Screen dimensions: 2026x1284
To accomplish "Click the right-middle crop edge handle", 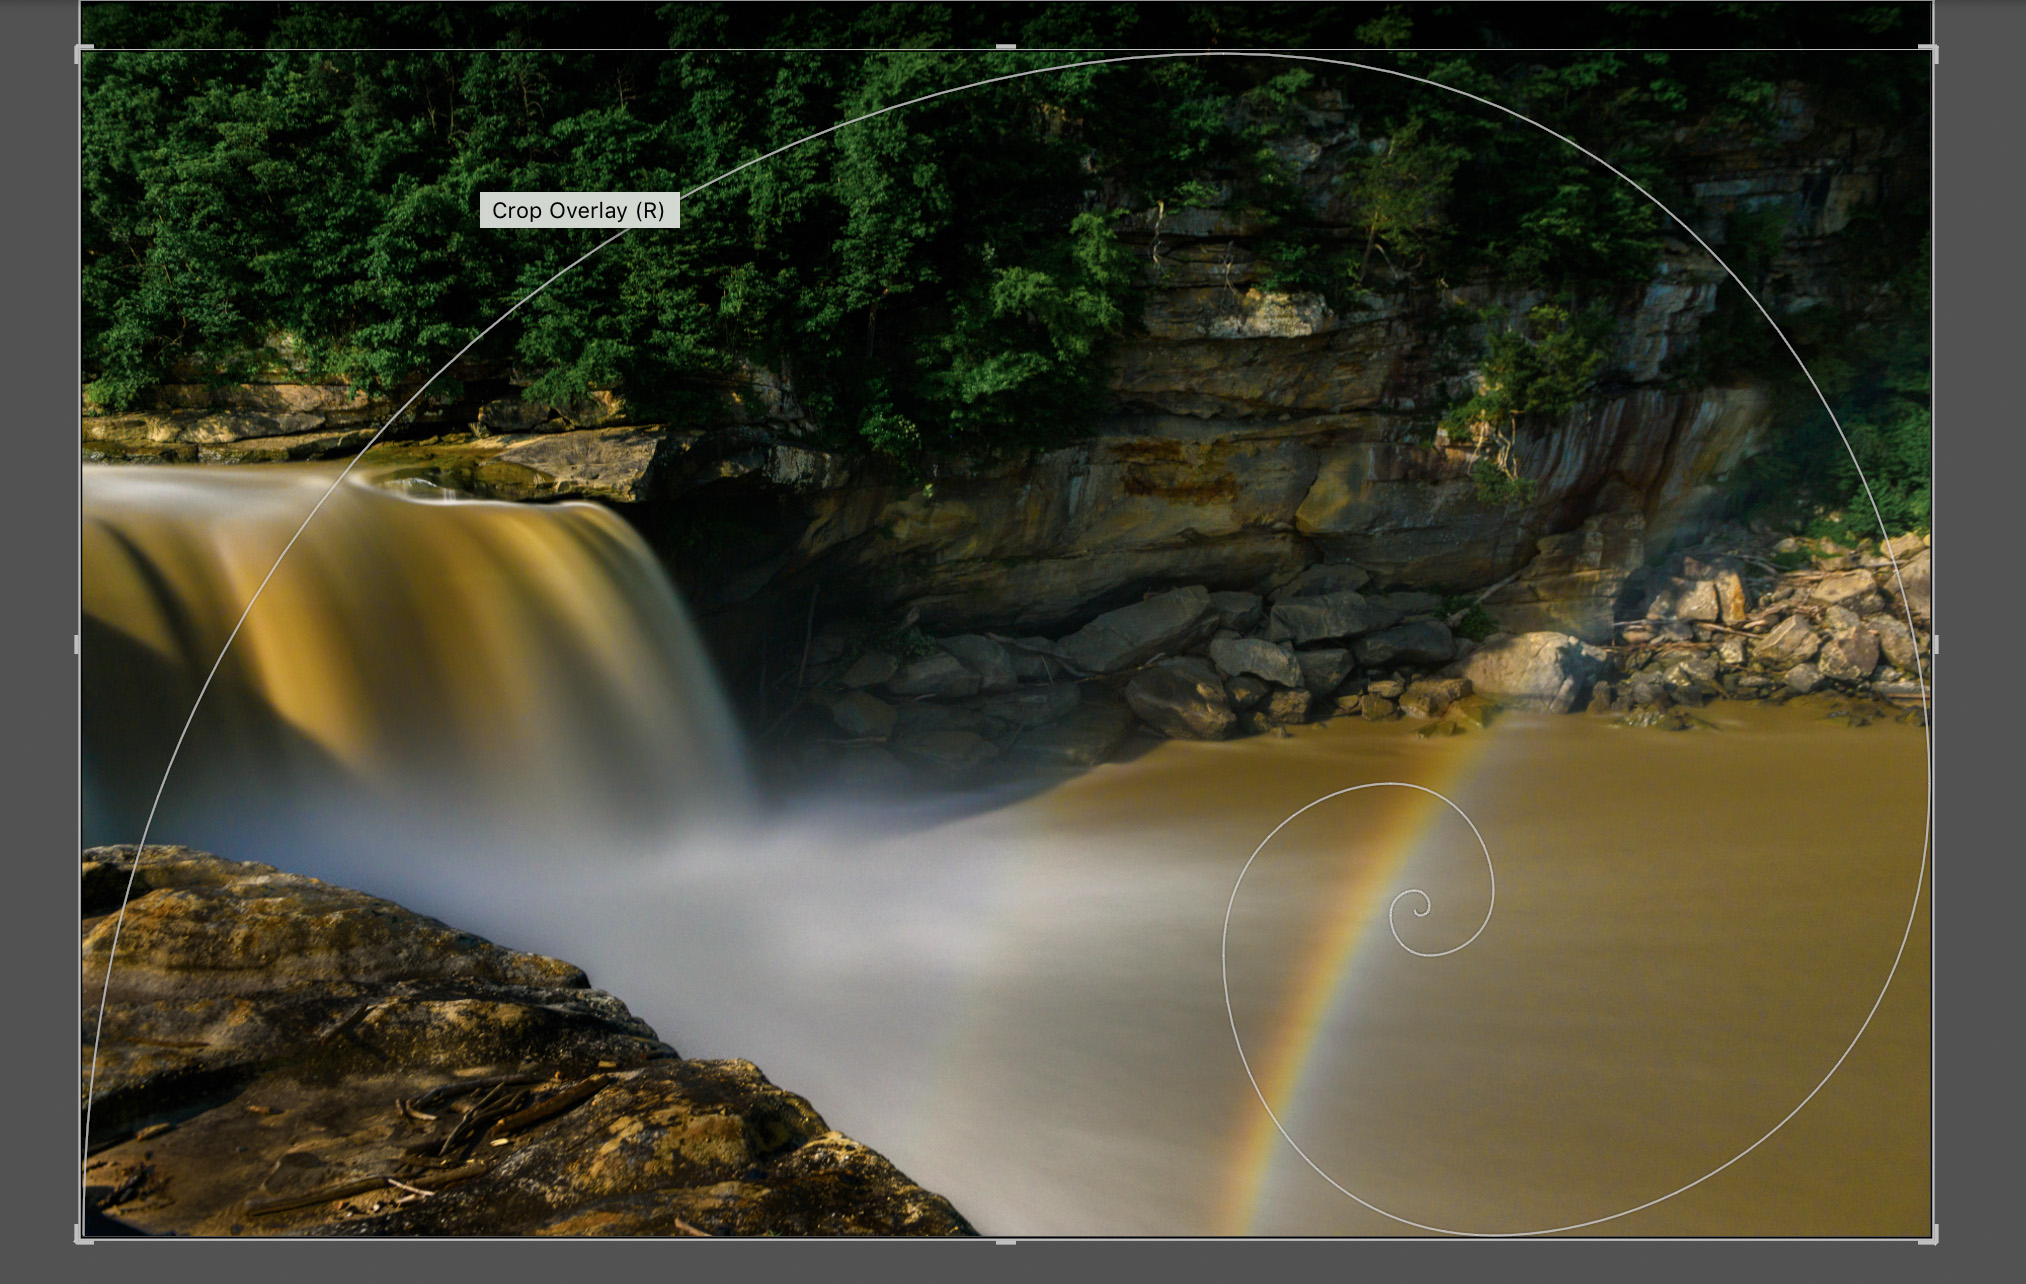I will (1935, 645).
